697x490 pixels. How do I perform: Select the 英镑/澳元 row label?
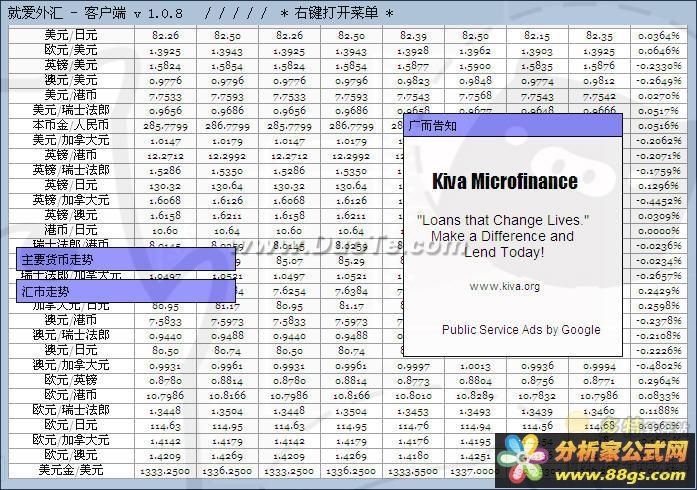point(71,215)
